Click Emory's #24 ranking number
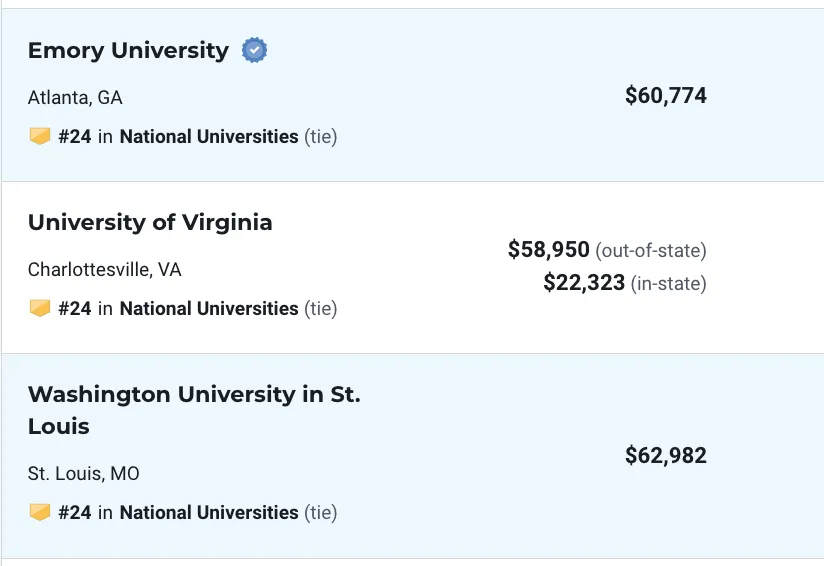 coord(75,137)
